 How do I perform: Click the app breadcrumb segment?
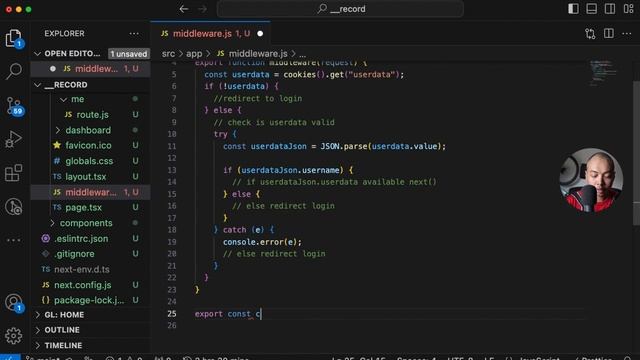point(194,53)
